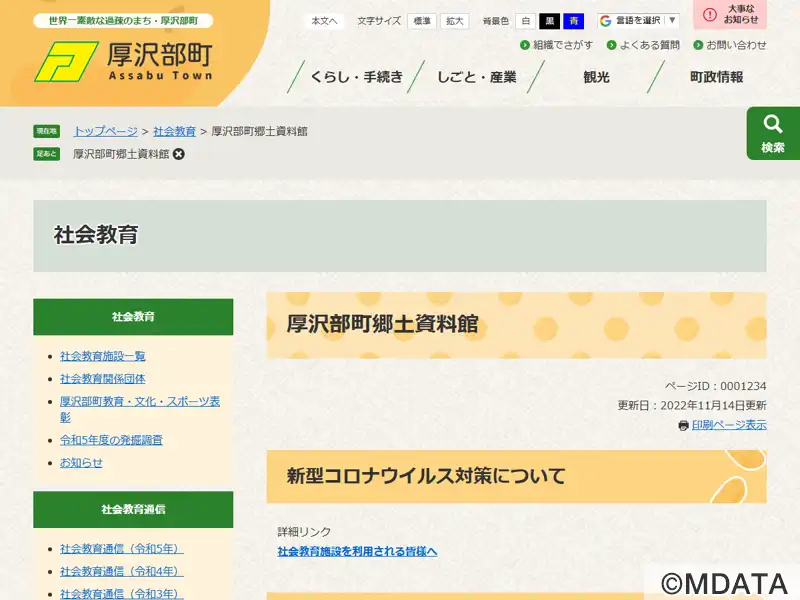Expand the 観光 navigation menu

point(596,77)
